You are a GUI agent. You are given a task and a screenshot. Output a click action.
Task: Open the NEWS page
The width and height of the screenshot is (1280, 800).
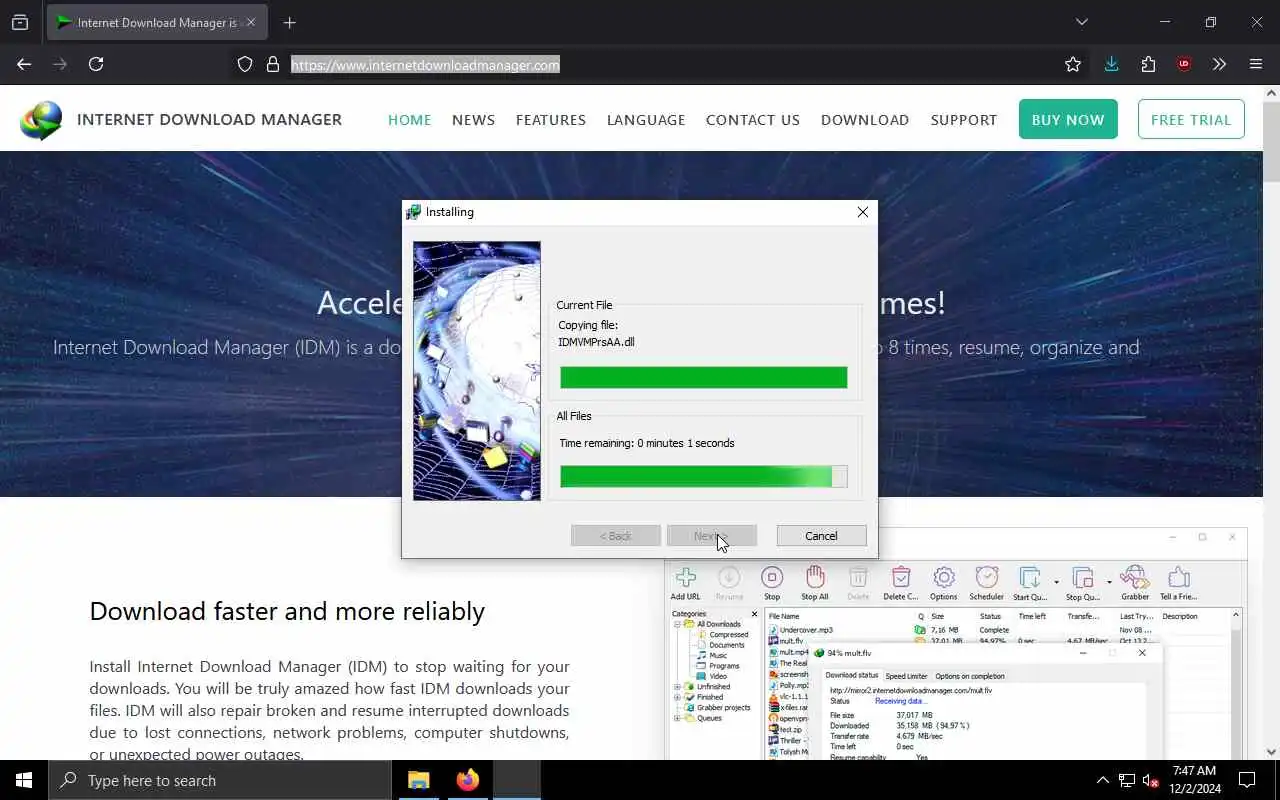473,119
